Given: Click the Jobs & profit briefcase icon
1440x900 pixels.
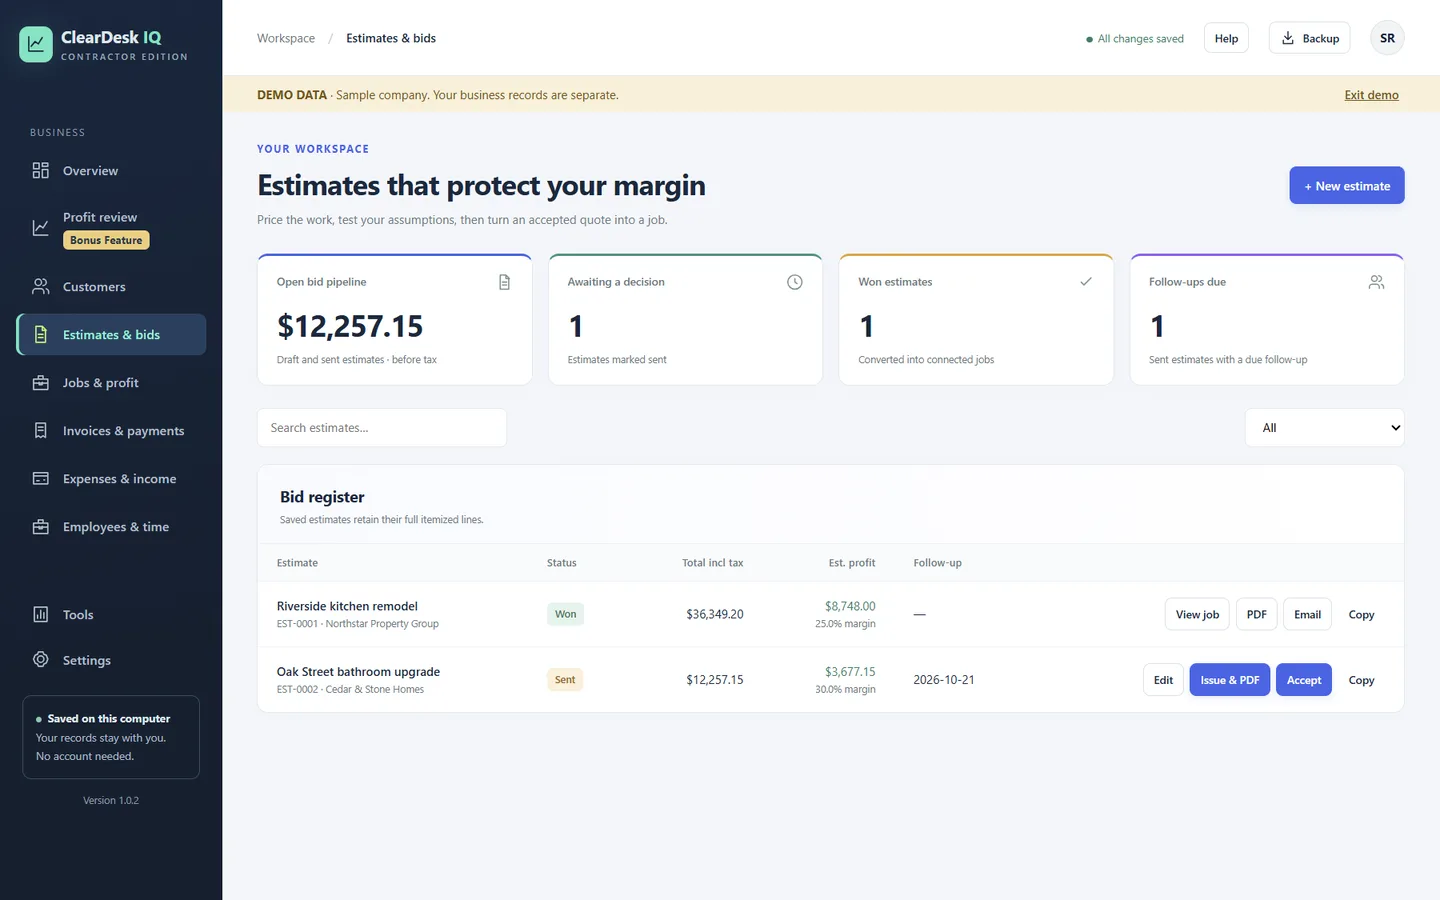Looking at the screenshot, I should tap(41, 383).
